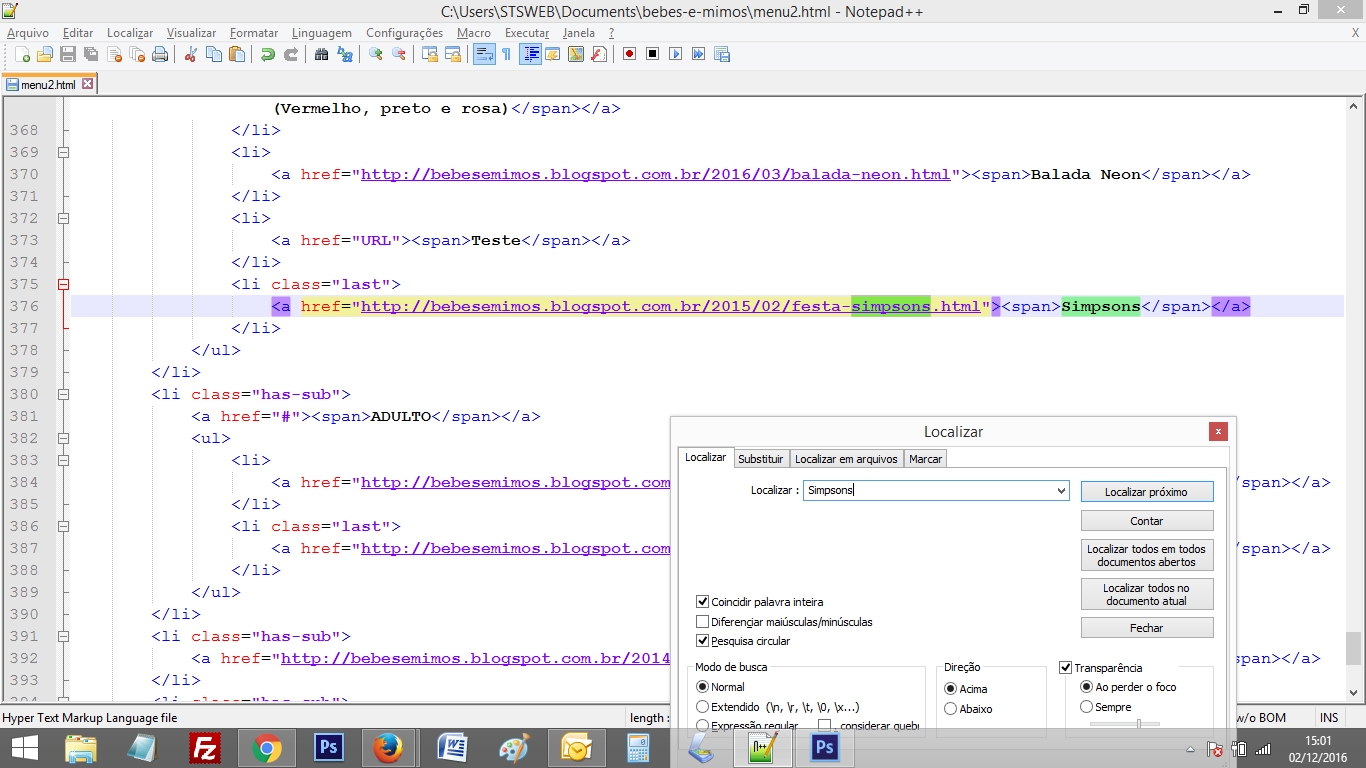Screen dimensions: 1366x768
Task: Switch to Localizar em arquivos tab
Action: (846, 459)
